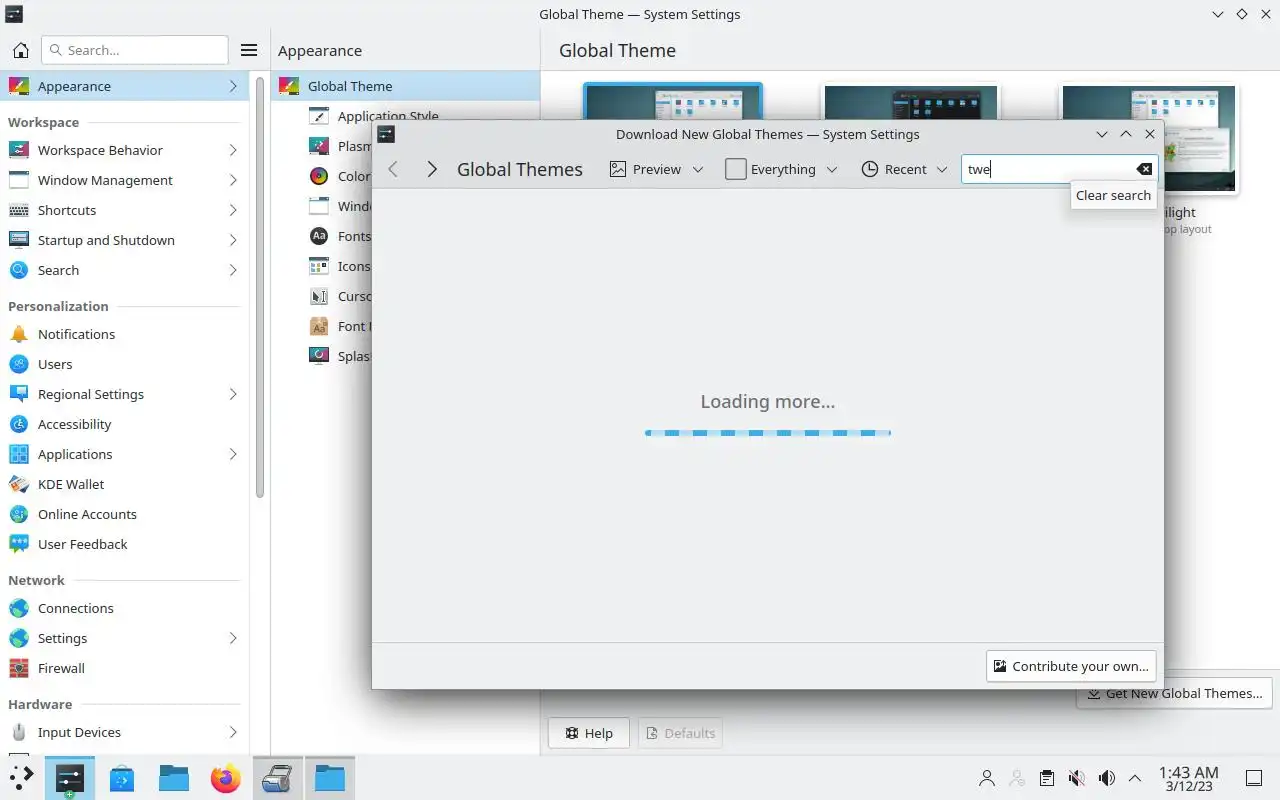Open the Preview view mode dropdown
The image size is (1280, 800).
coord(657,169)
